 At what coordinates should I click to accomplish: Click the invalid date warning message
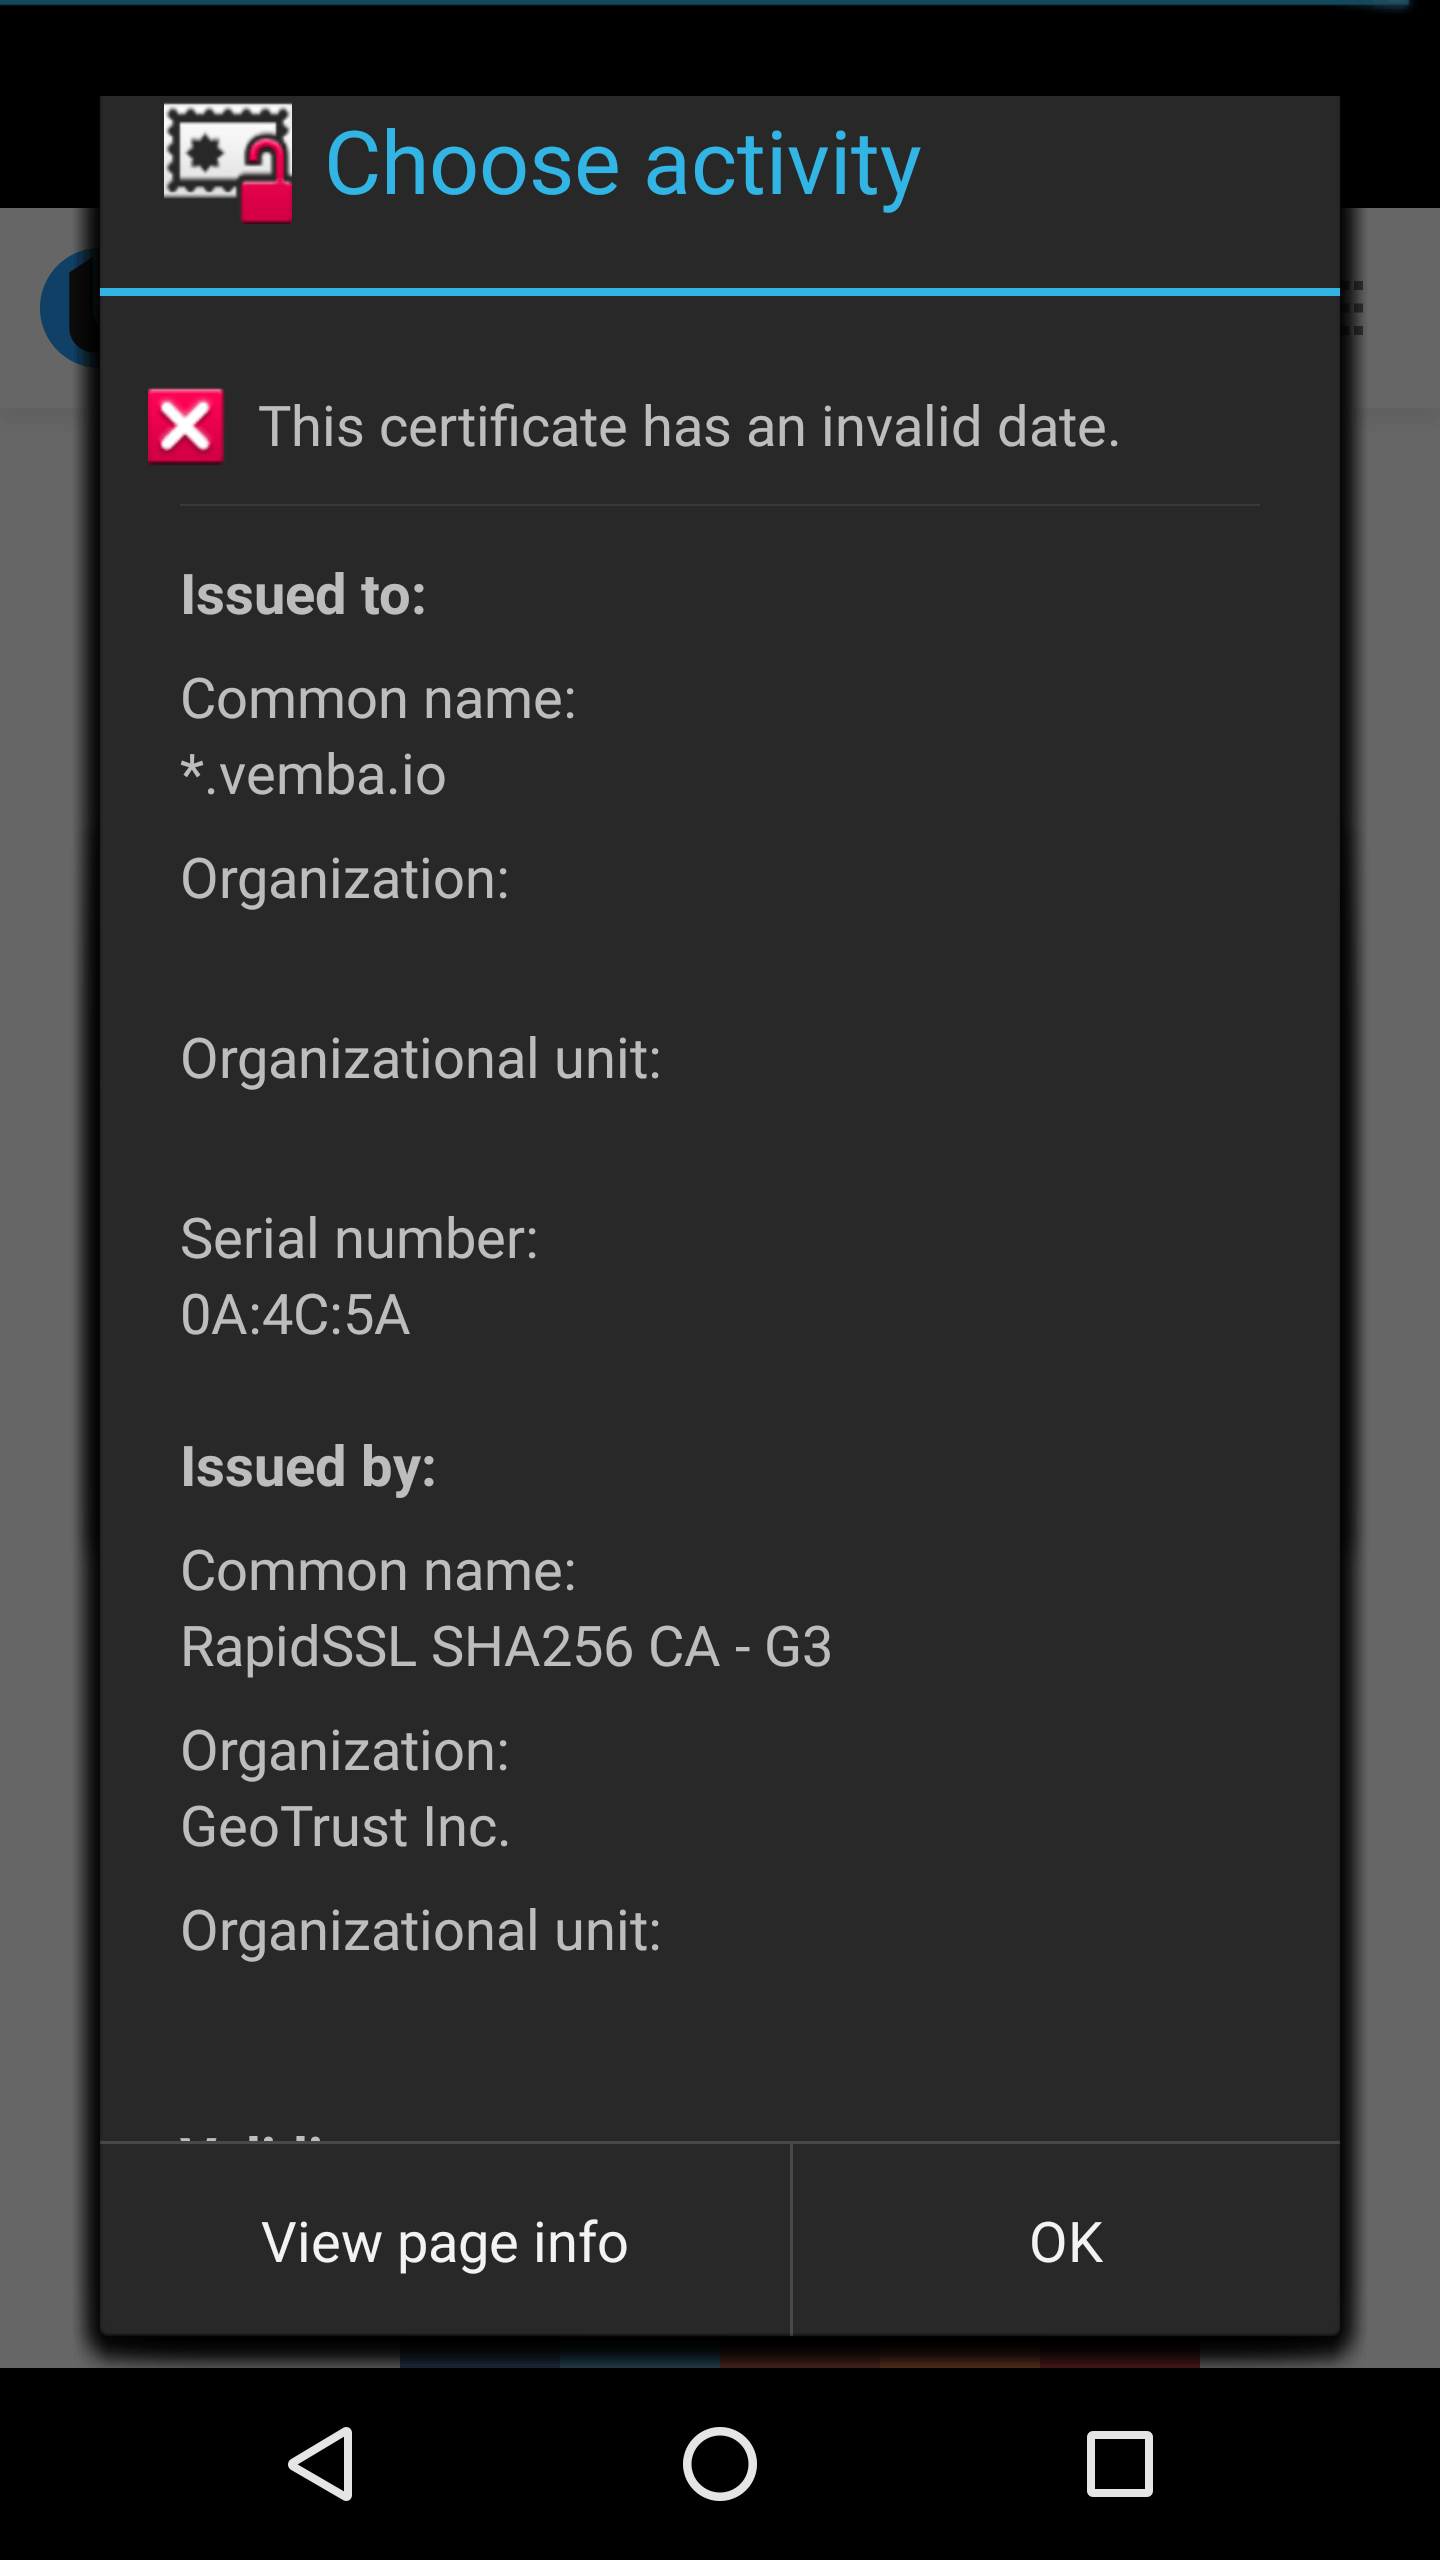click(x=689, y=427)
